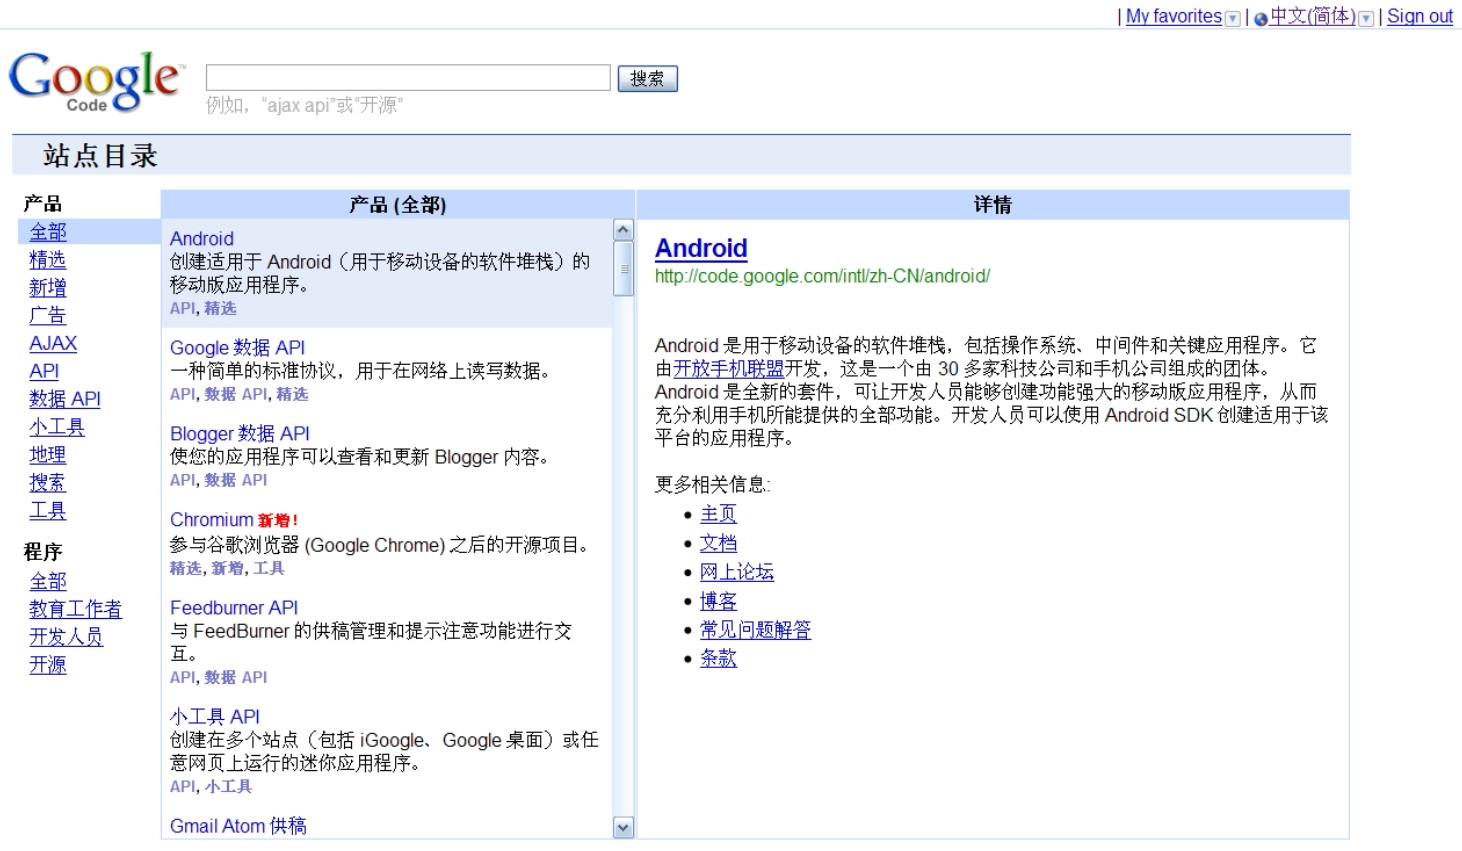The width and height of the screenshot is (1462, 851).
Task: Select the 开发人员 program category
Action: (66, 637)
